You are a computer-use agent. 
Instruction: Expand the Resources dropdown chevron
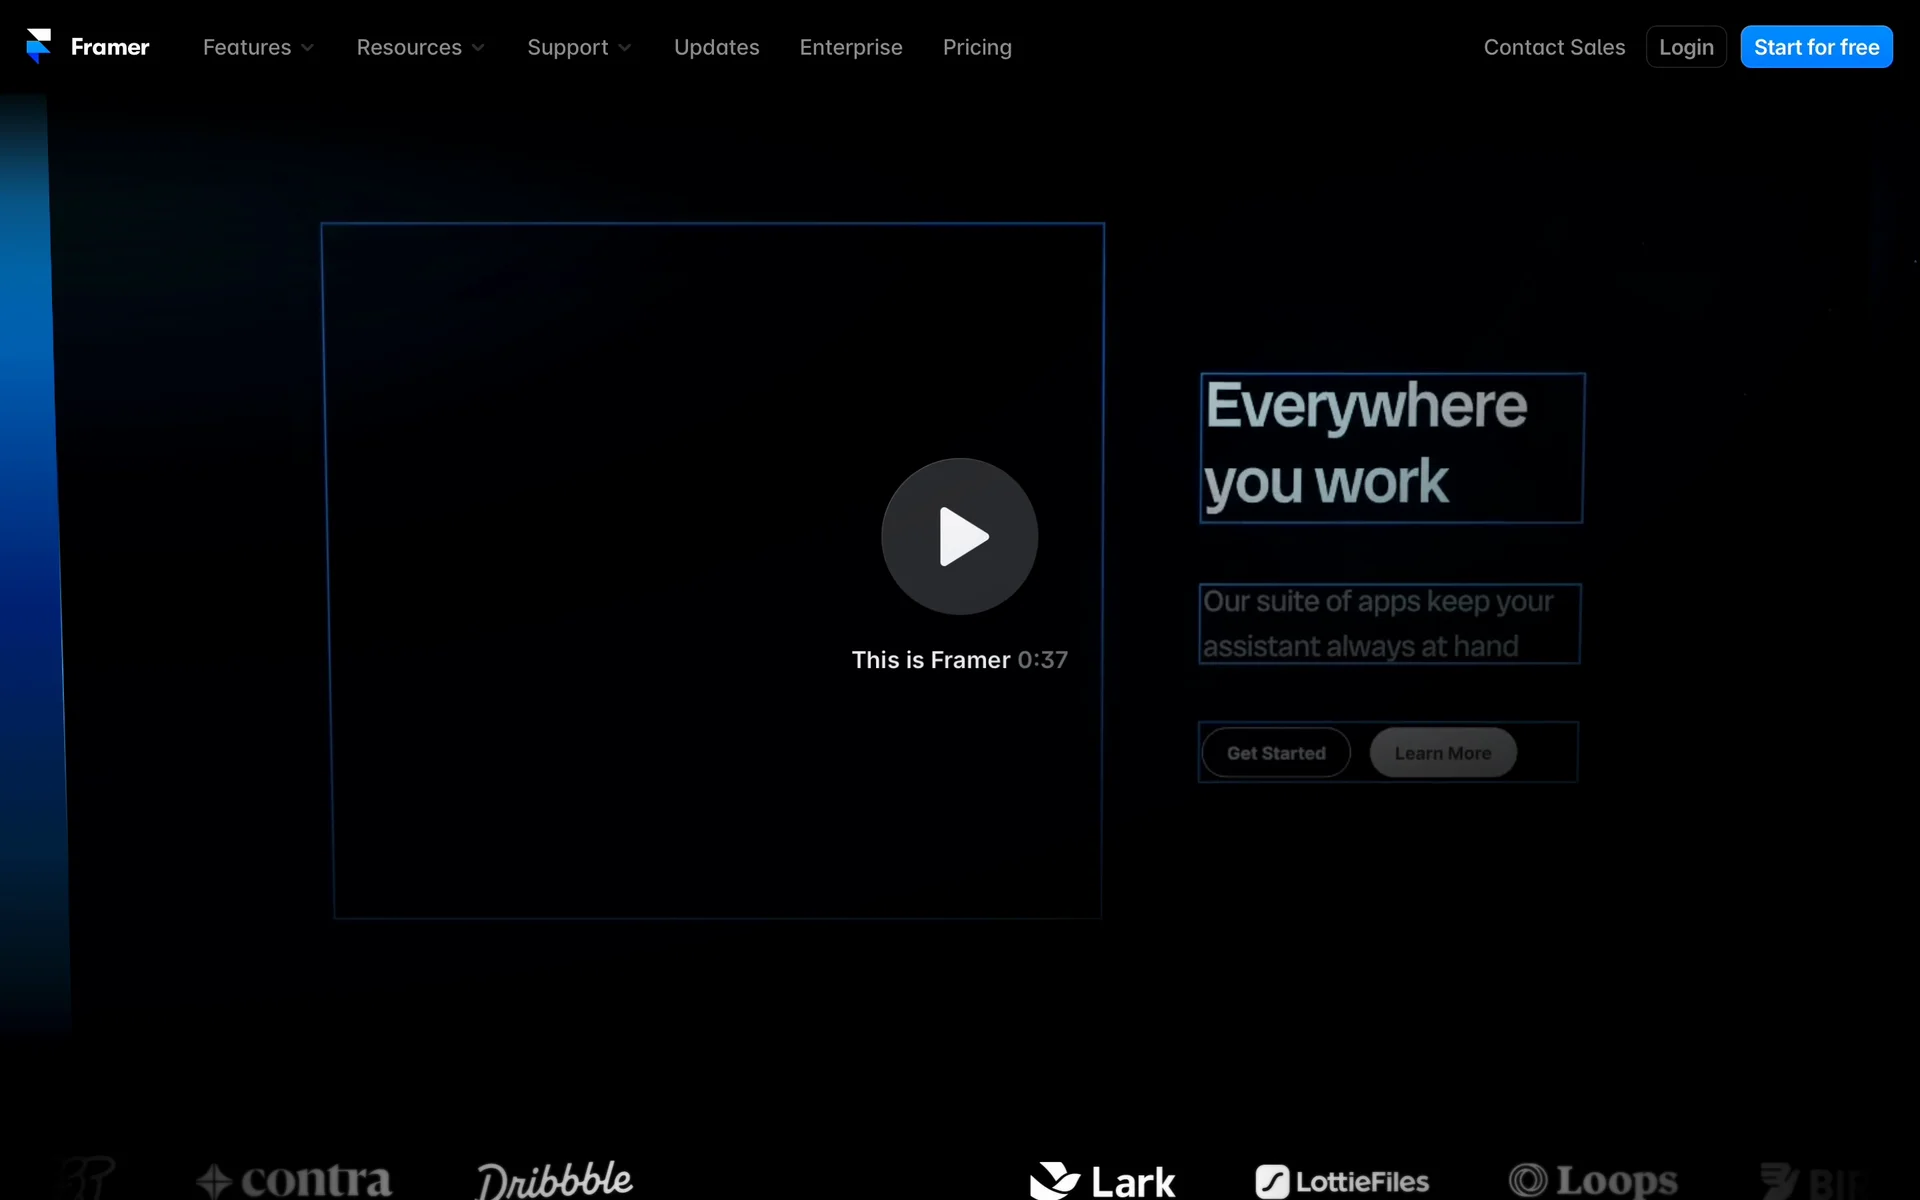pyautogui.click(x=479, y=48)
